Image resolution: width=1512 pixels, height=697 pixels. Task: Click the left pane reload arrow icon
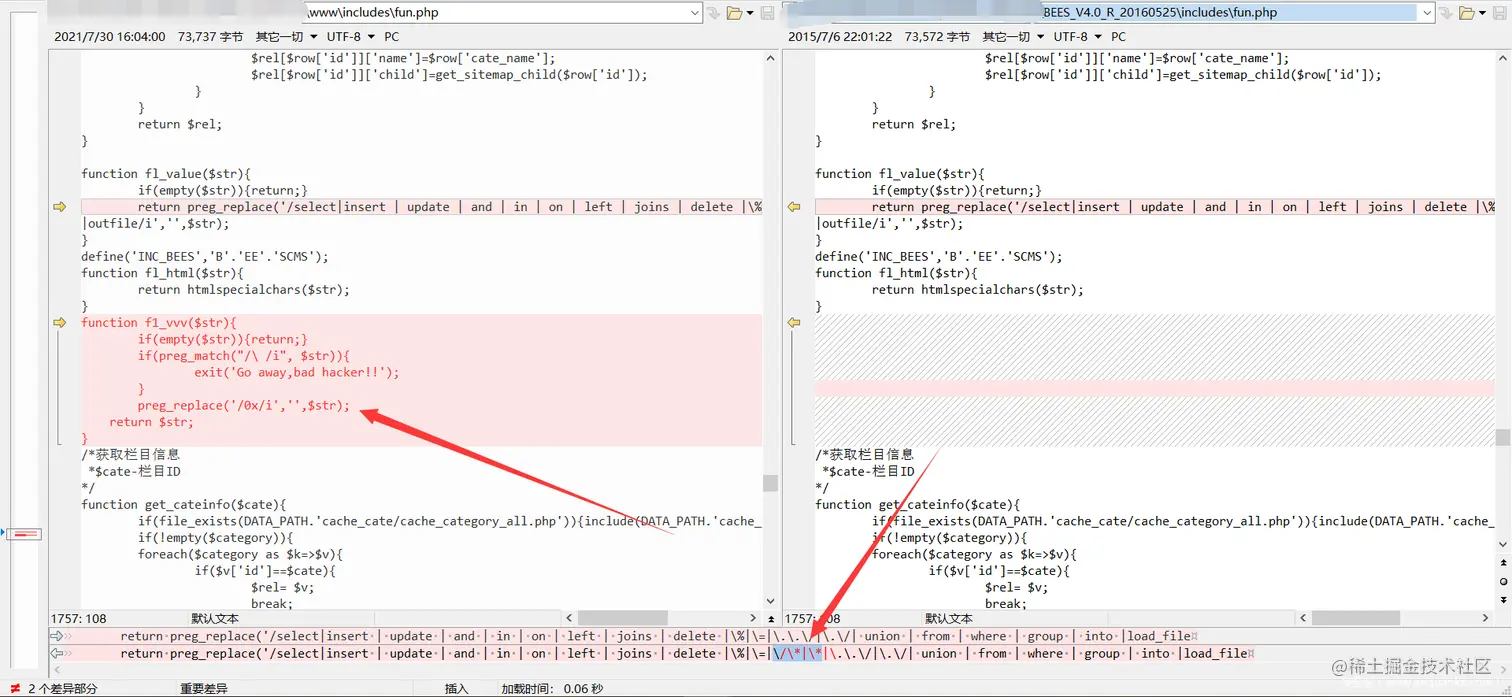pyautogui.click(x=714, y=13)
